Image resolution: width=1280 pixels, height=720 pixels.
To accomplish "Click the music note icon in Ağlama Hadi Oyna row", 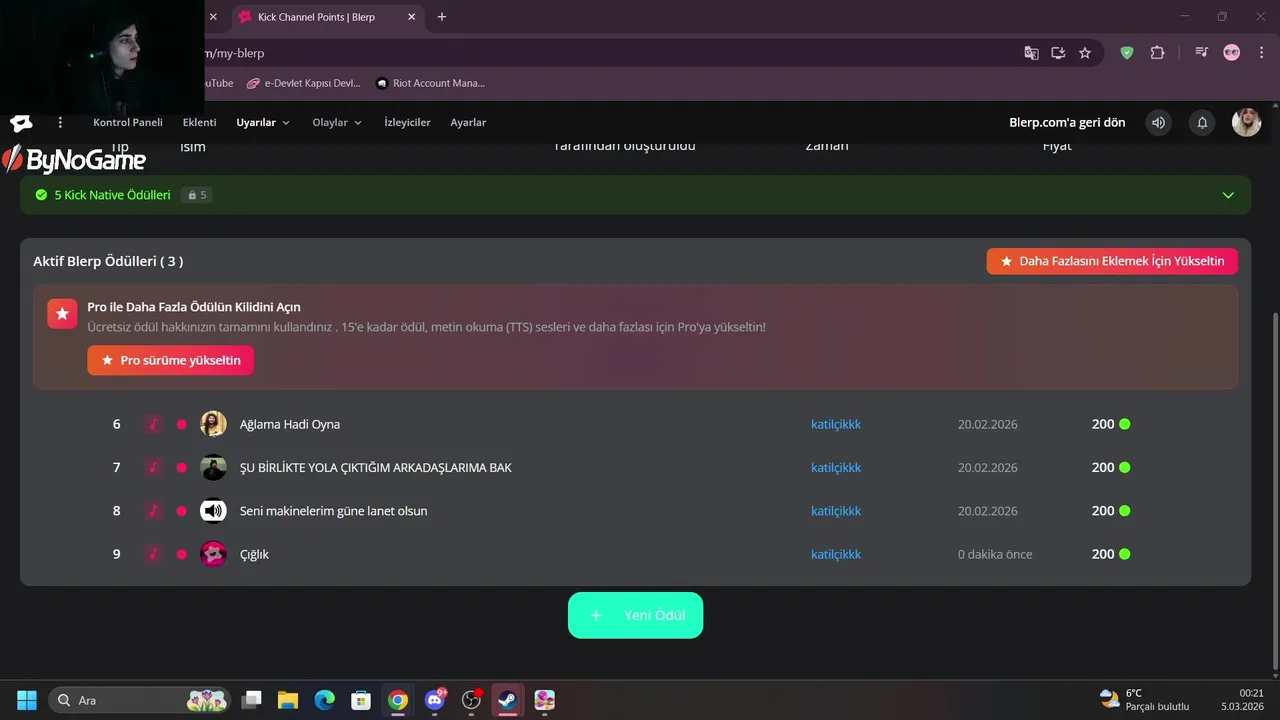I will [153, 424].
